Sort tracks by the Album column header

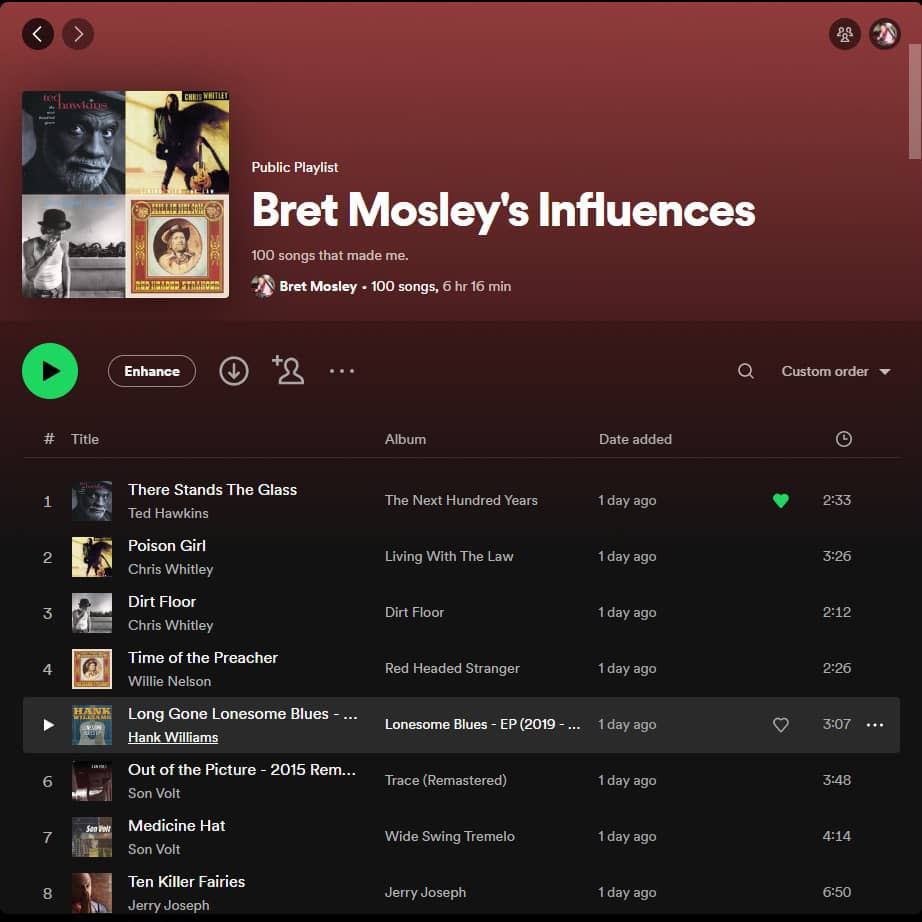point(405,439)
